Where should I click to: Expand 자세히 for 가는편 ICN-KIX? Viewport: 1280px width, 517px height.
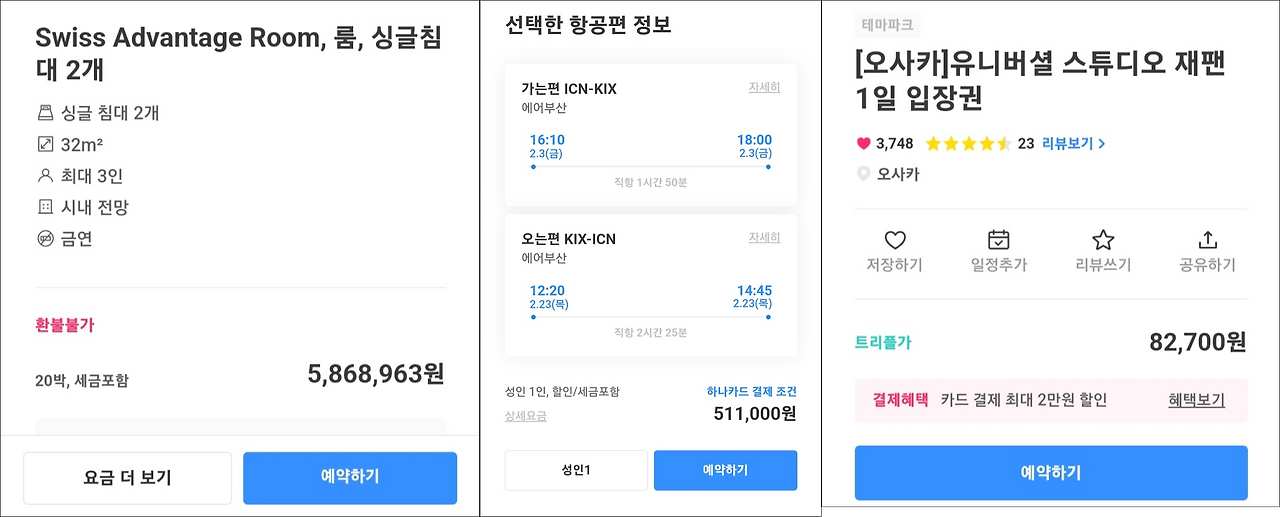click(764, 87)
